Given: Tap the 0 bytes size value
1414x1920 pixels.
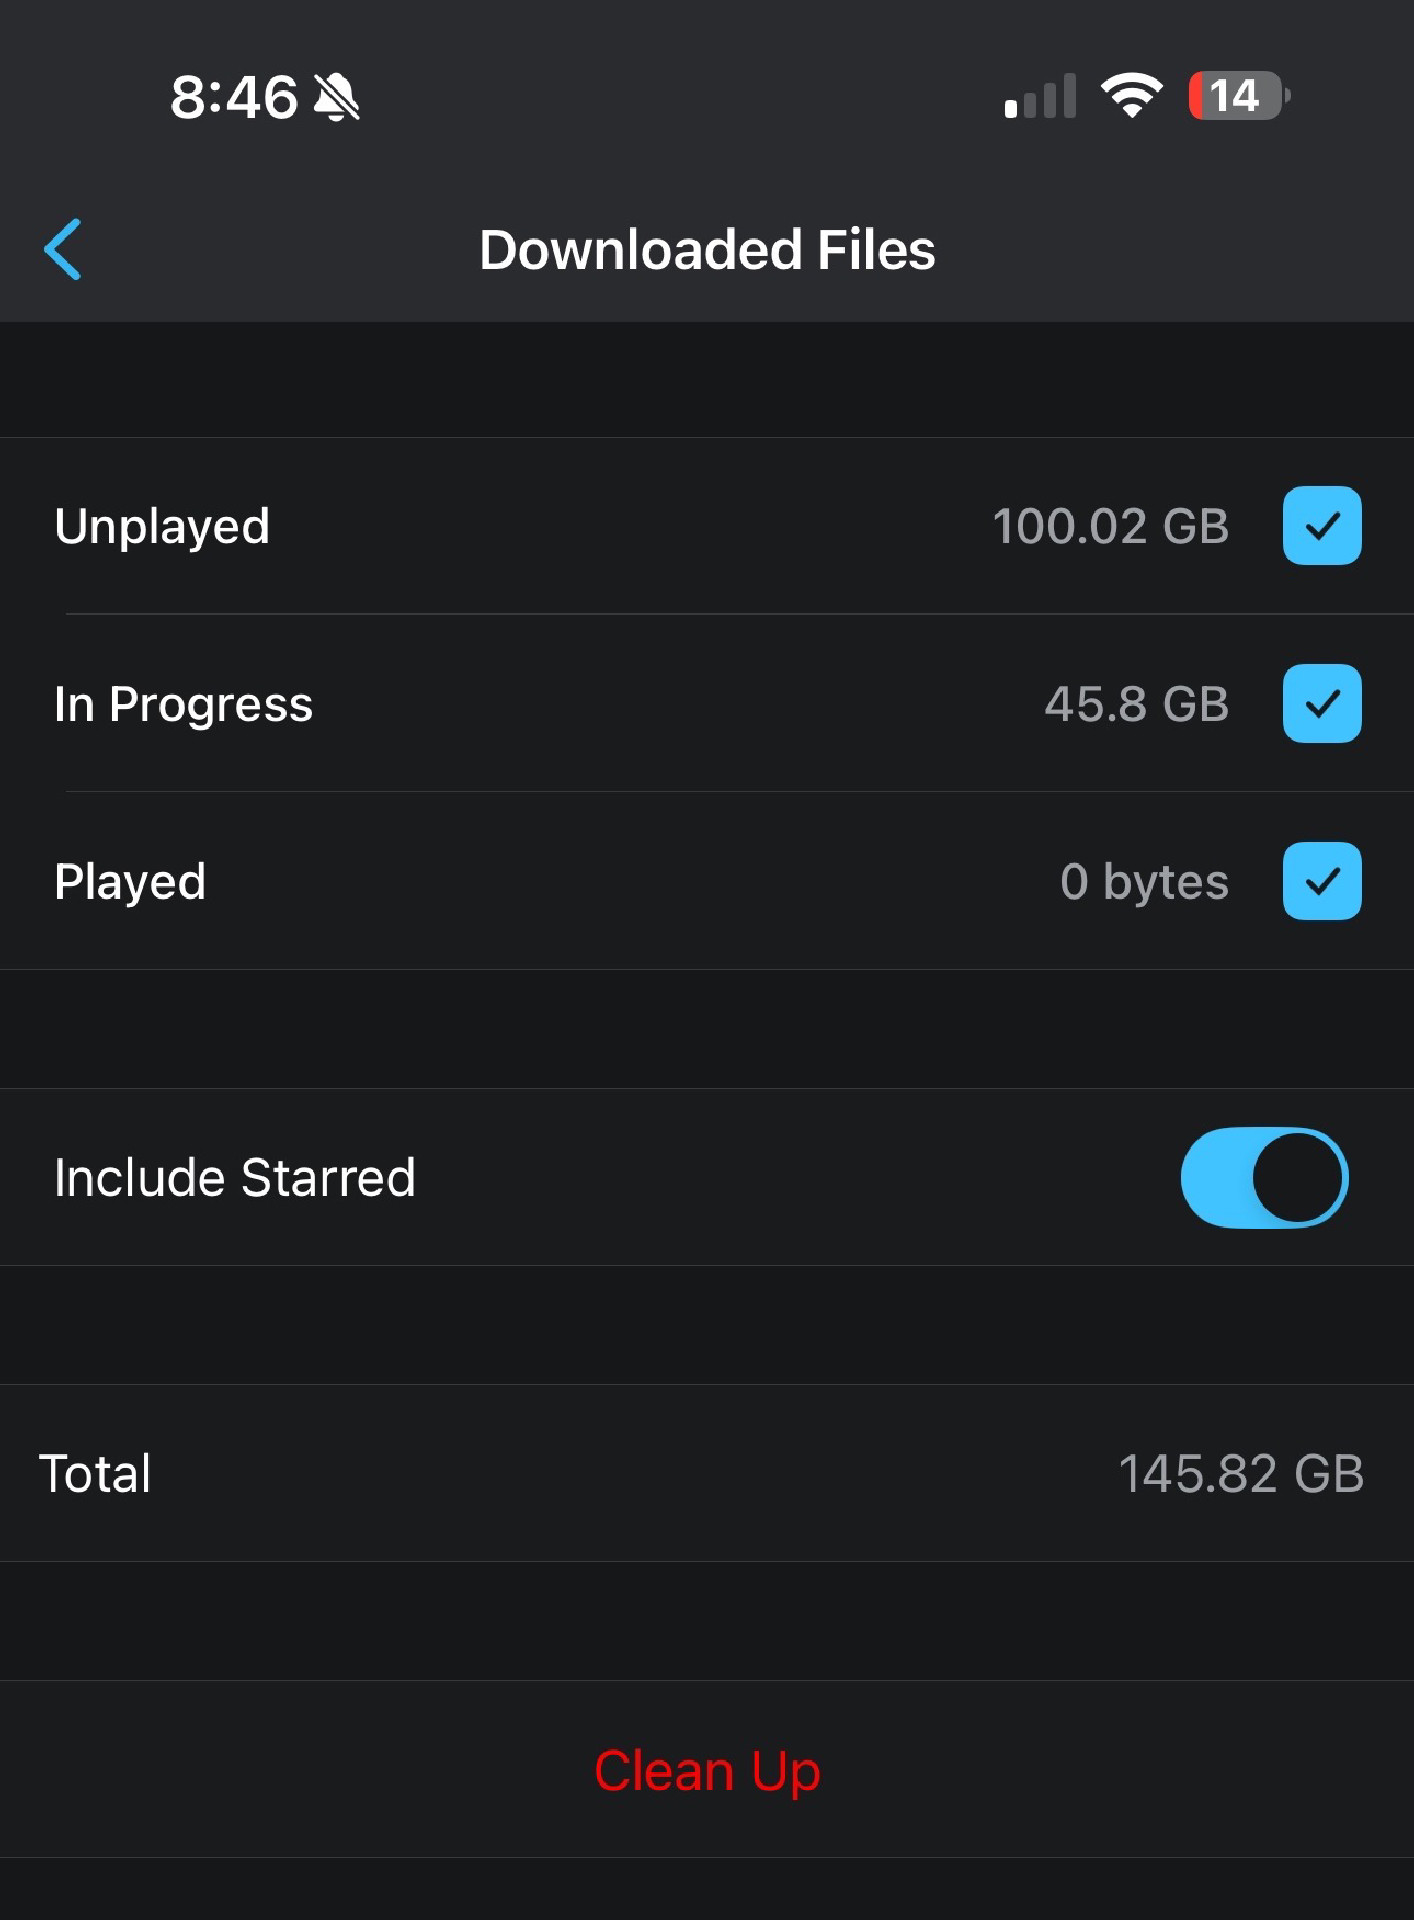Looking at the screenshot, I should 1144,882.
